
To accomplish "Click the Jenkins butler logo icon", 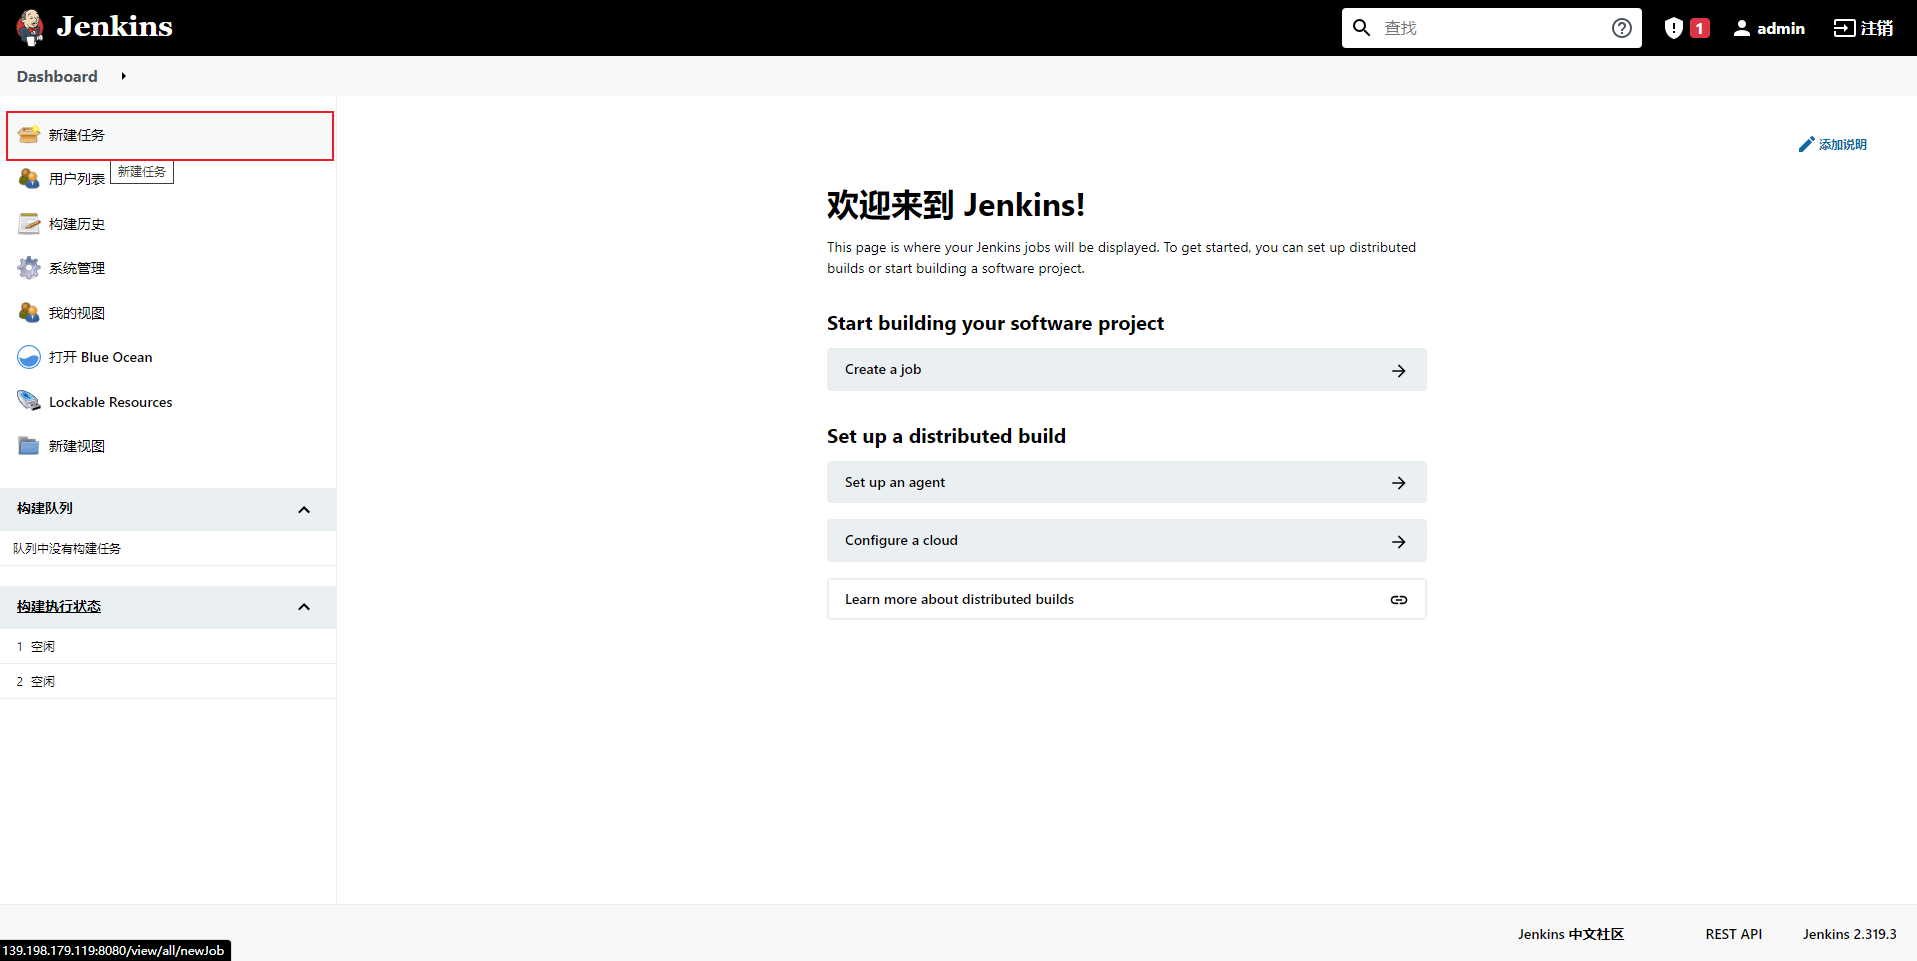I will (30, 27).
